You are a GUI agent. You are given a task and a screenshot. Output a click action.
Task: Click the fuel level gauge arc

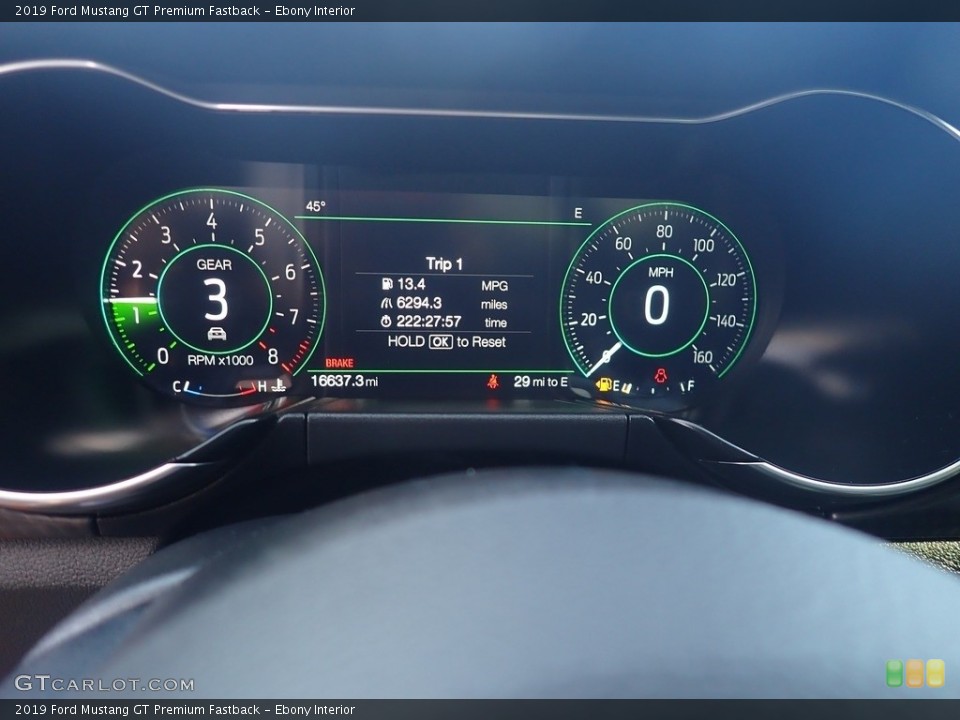coord(655,388)
